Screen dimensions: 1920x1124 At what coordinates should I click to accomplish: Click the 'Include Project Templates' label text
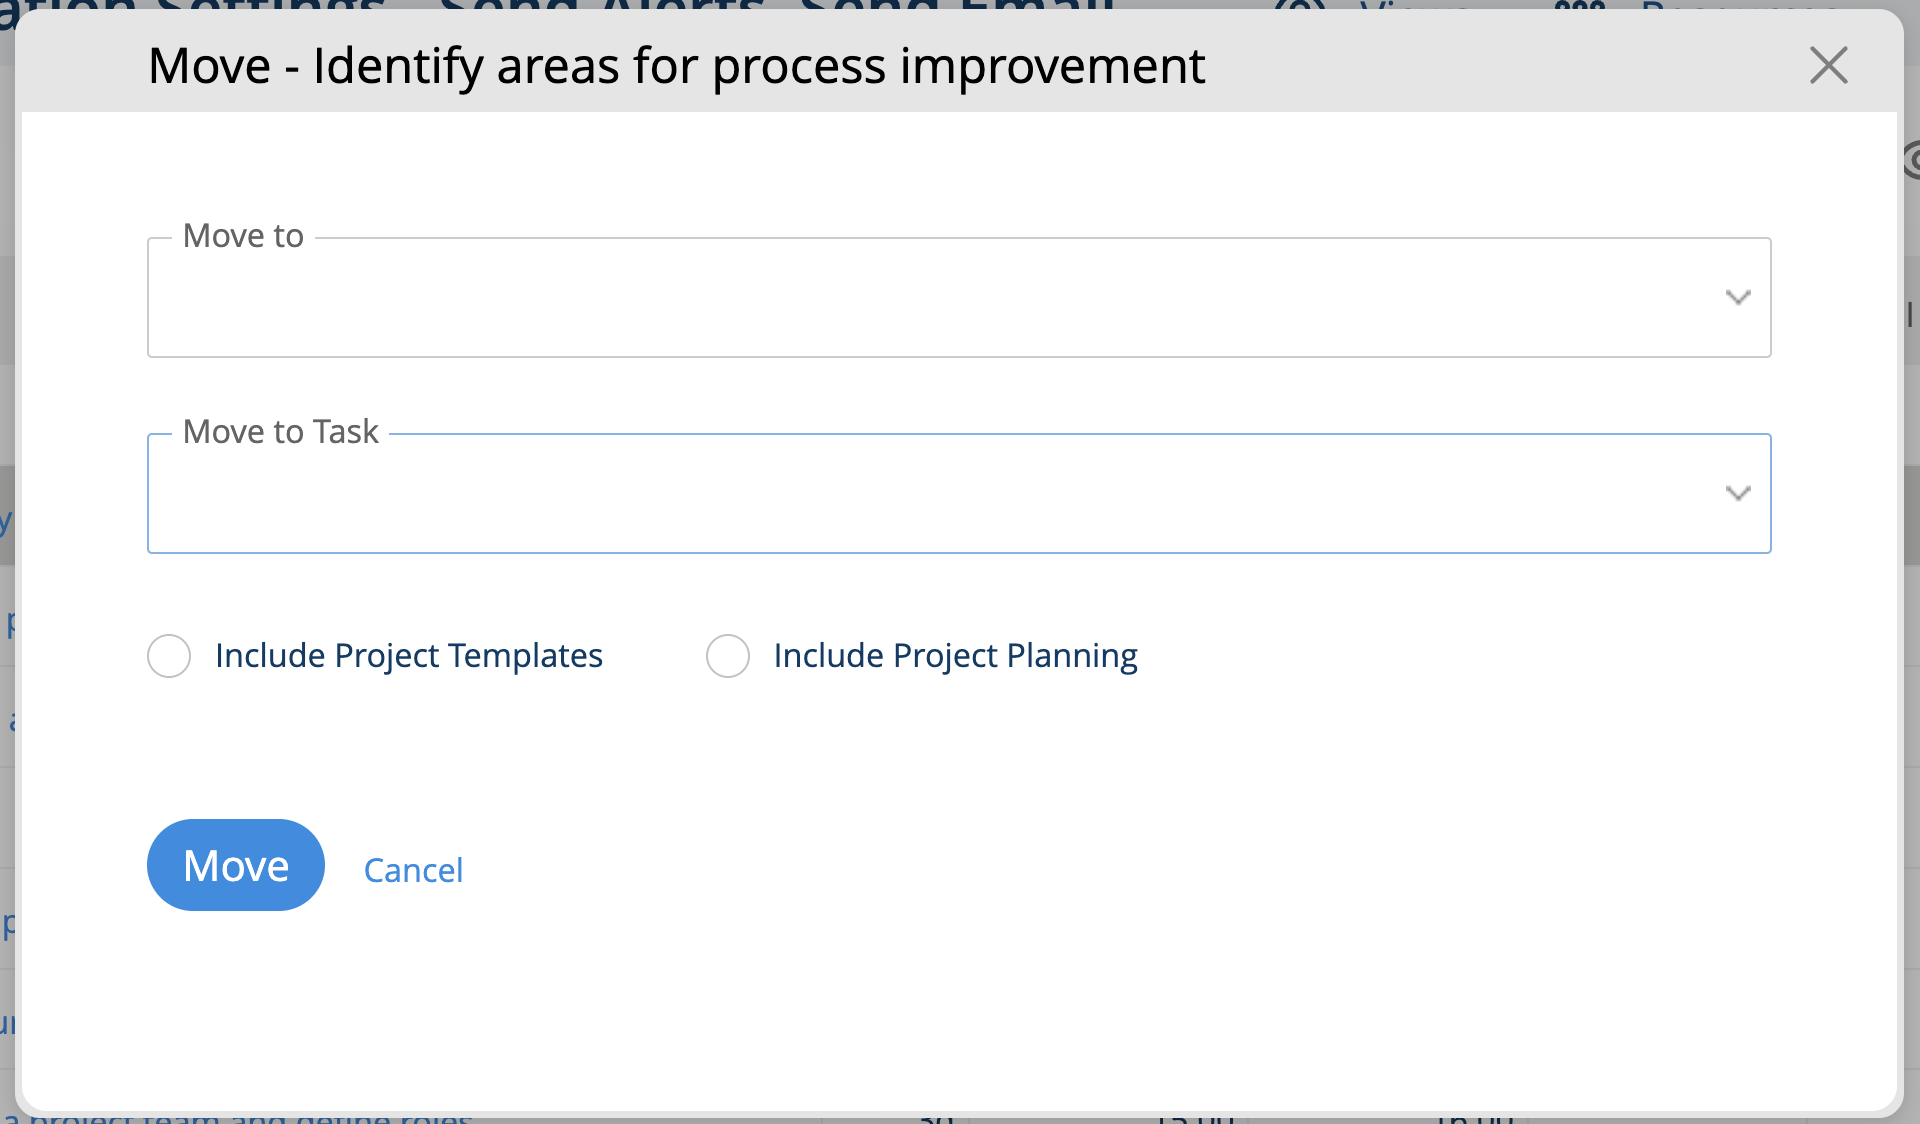[408, 656]
